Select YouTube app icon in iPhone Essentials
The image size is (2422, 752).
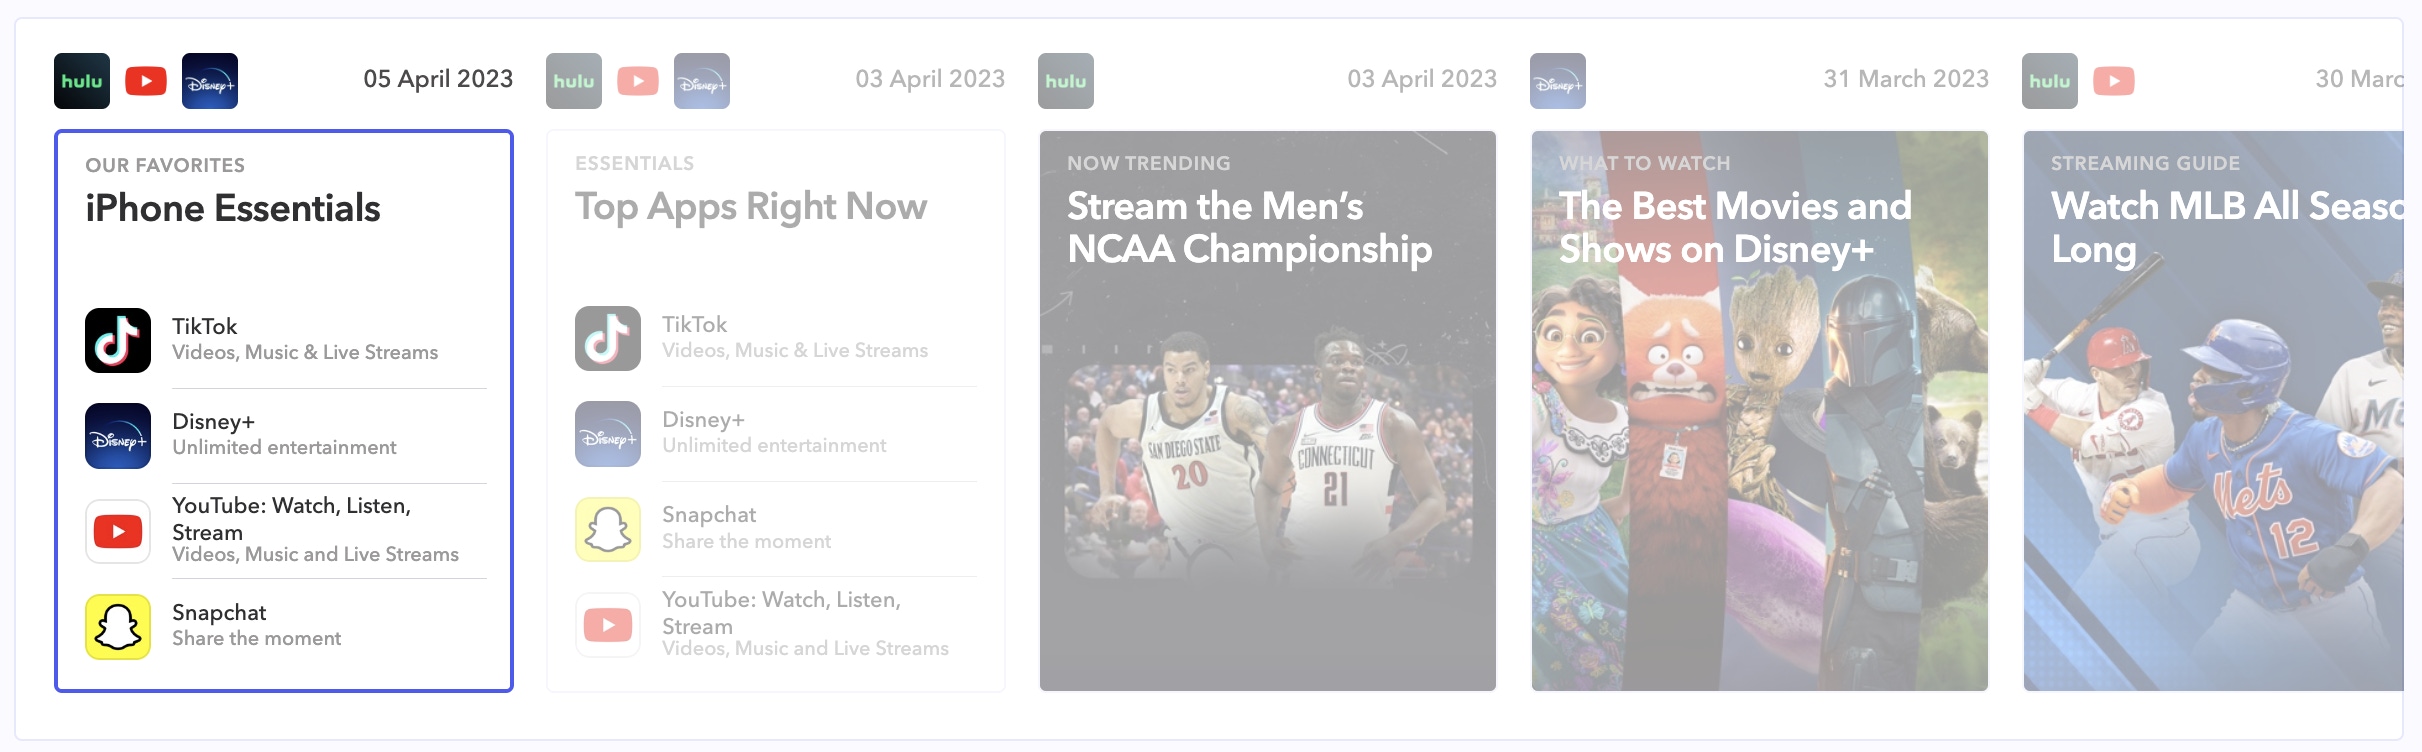point(118,531)
